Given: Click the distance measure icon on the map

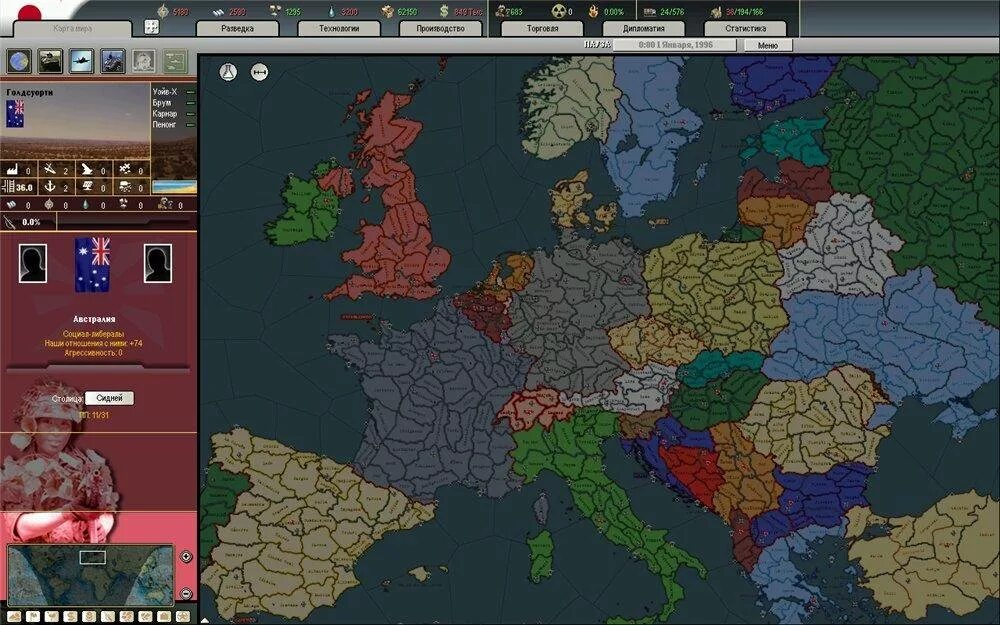Looking at the screenshot, I should [259, 72].
